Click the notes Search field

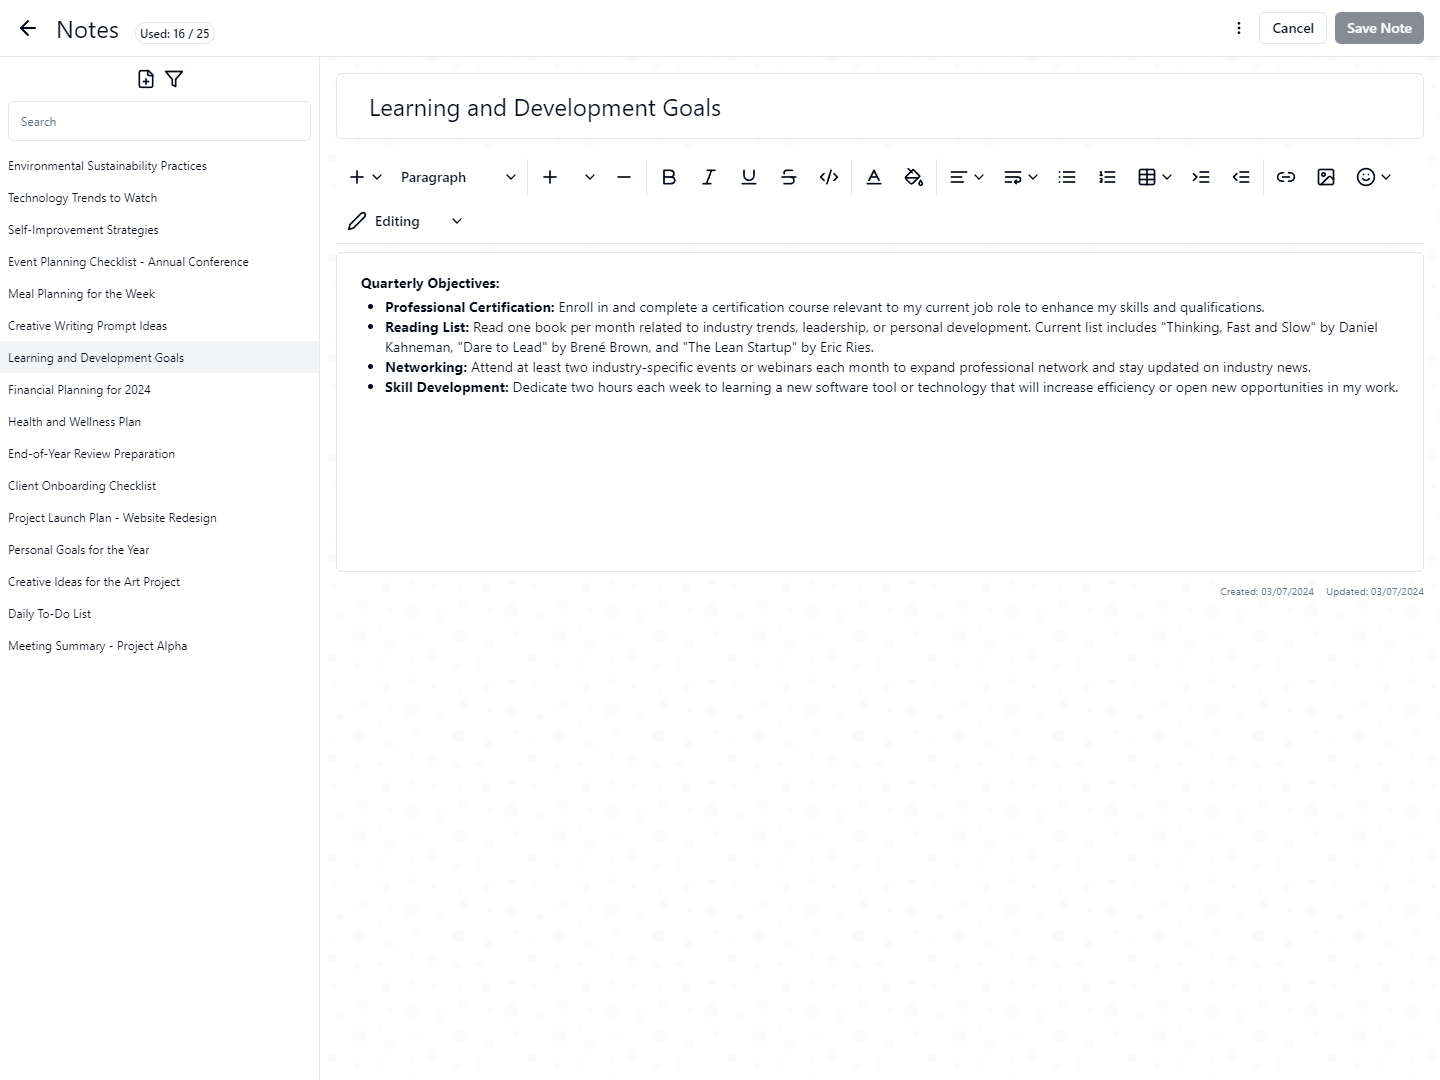click(x=159, y=121)
